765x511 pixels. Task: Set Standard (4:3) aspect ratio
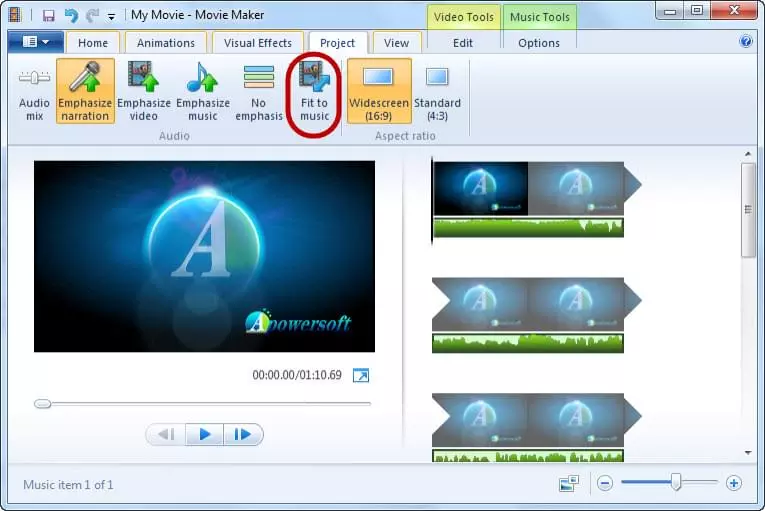click(x=437, y=91)
